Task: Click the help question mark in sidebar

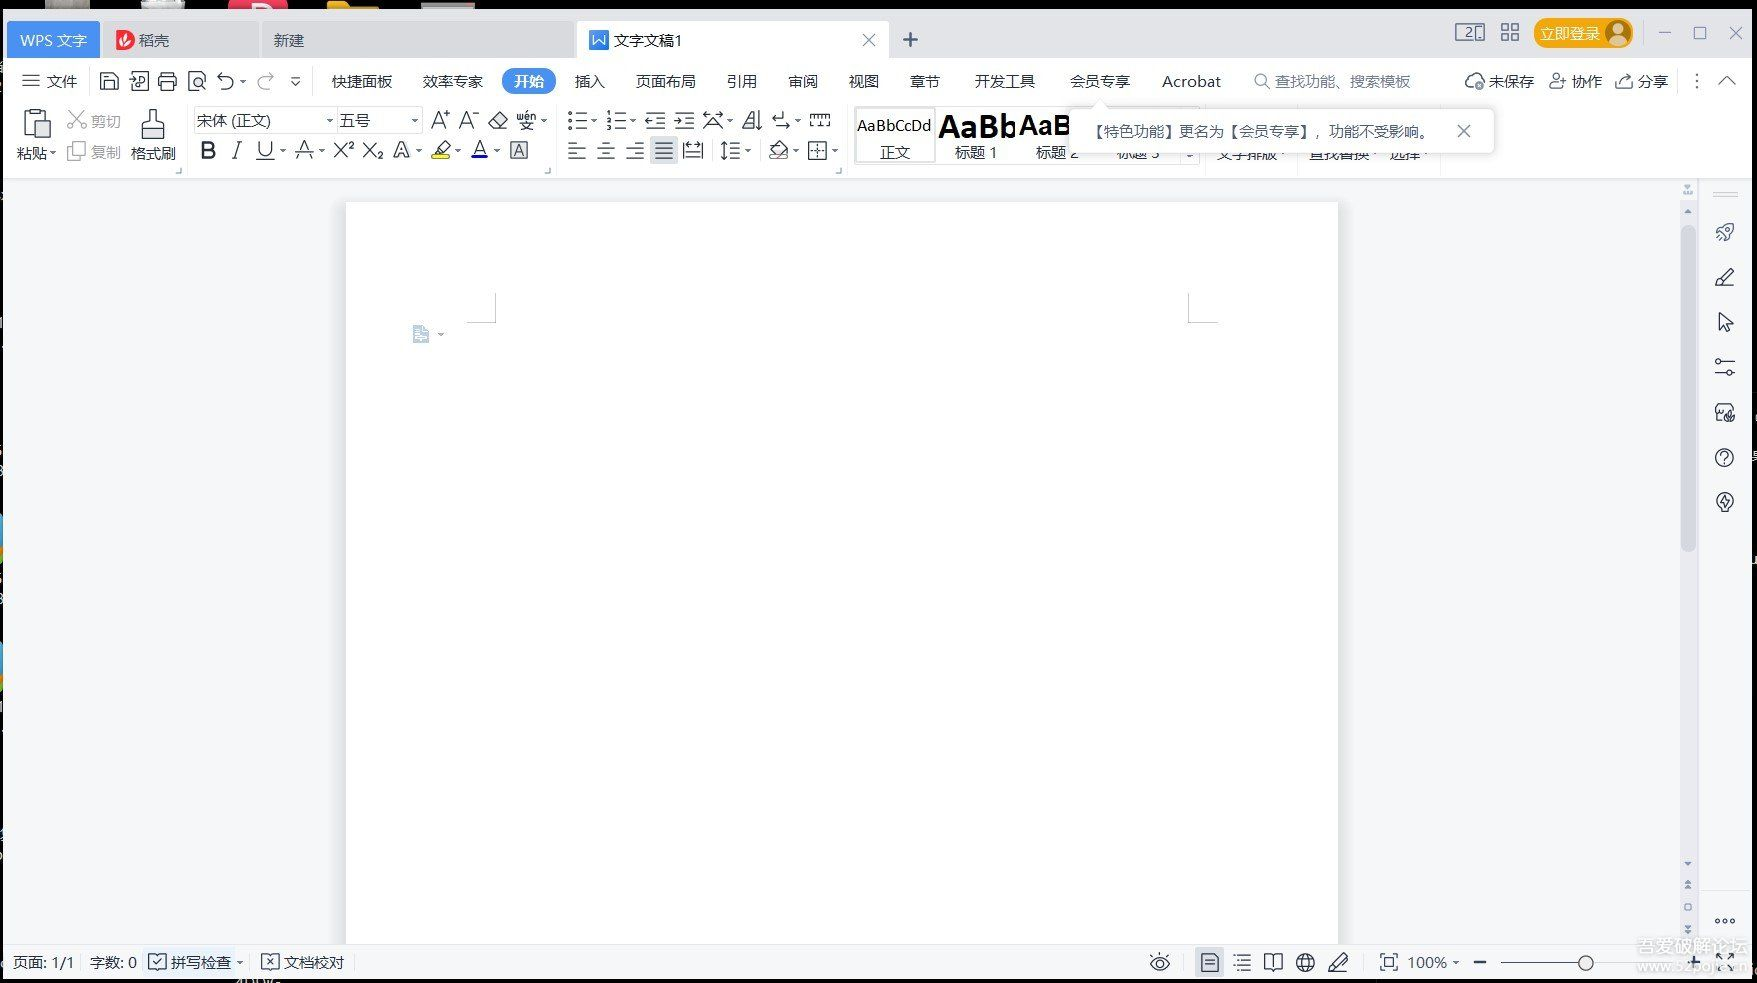Action: coord(1725,457)
